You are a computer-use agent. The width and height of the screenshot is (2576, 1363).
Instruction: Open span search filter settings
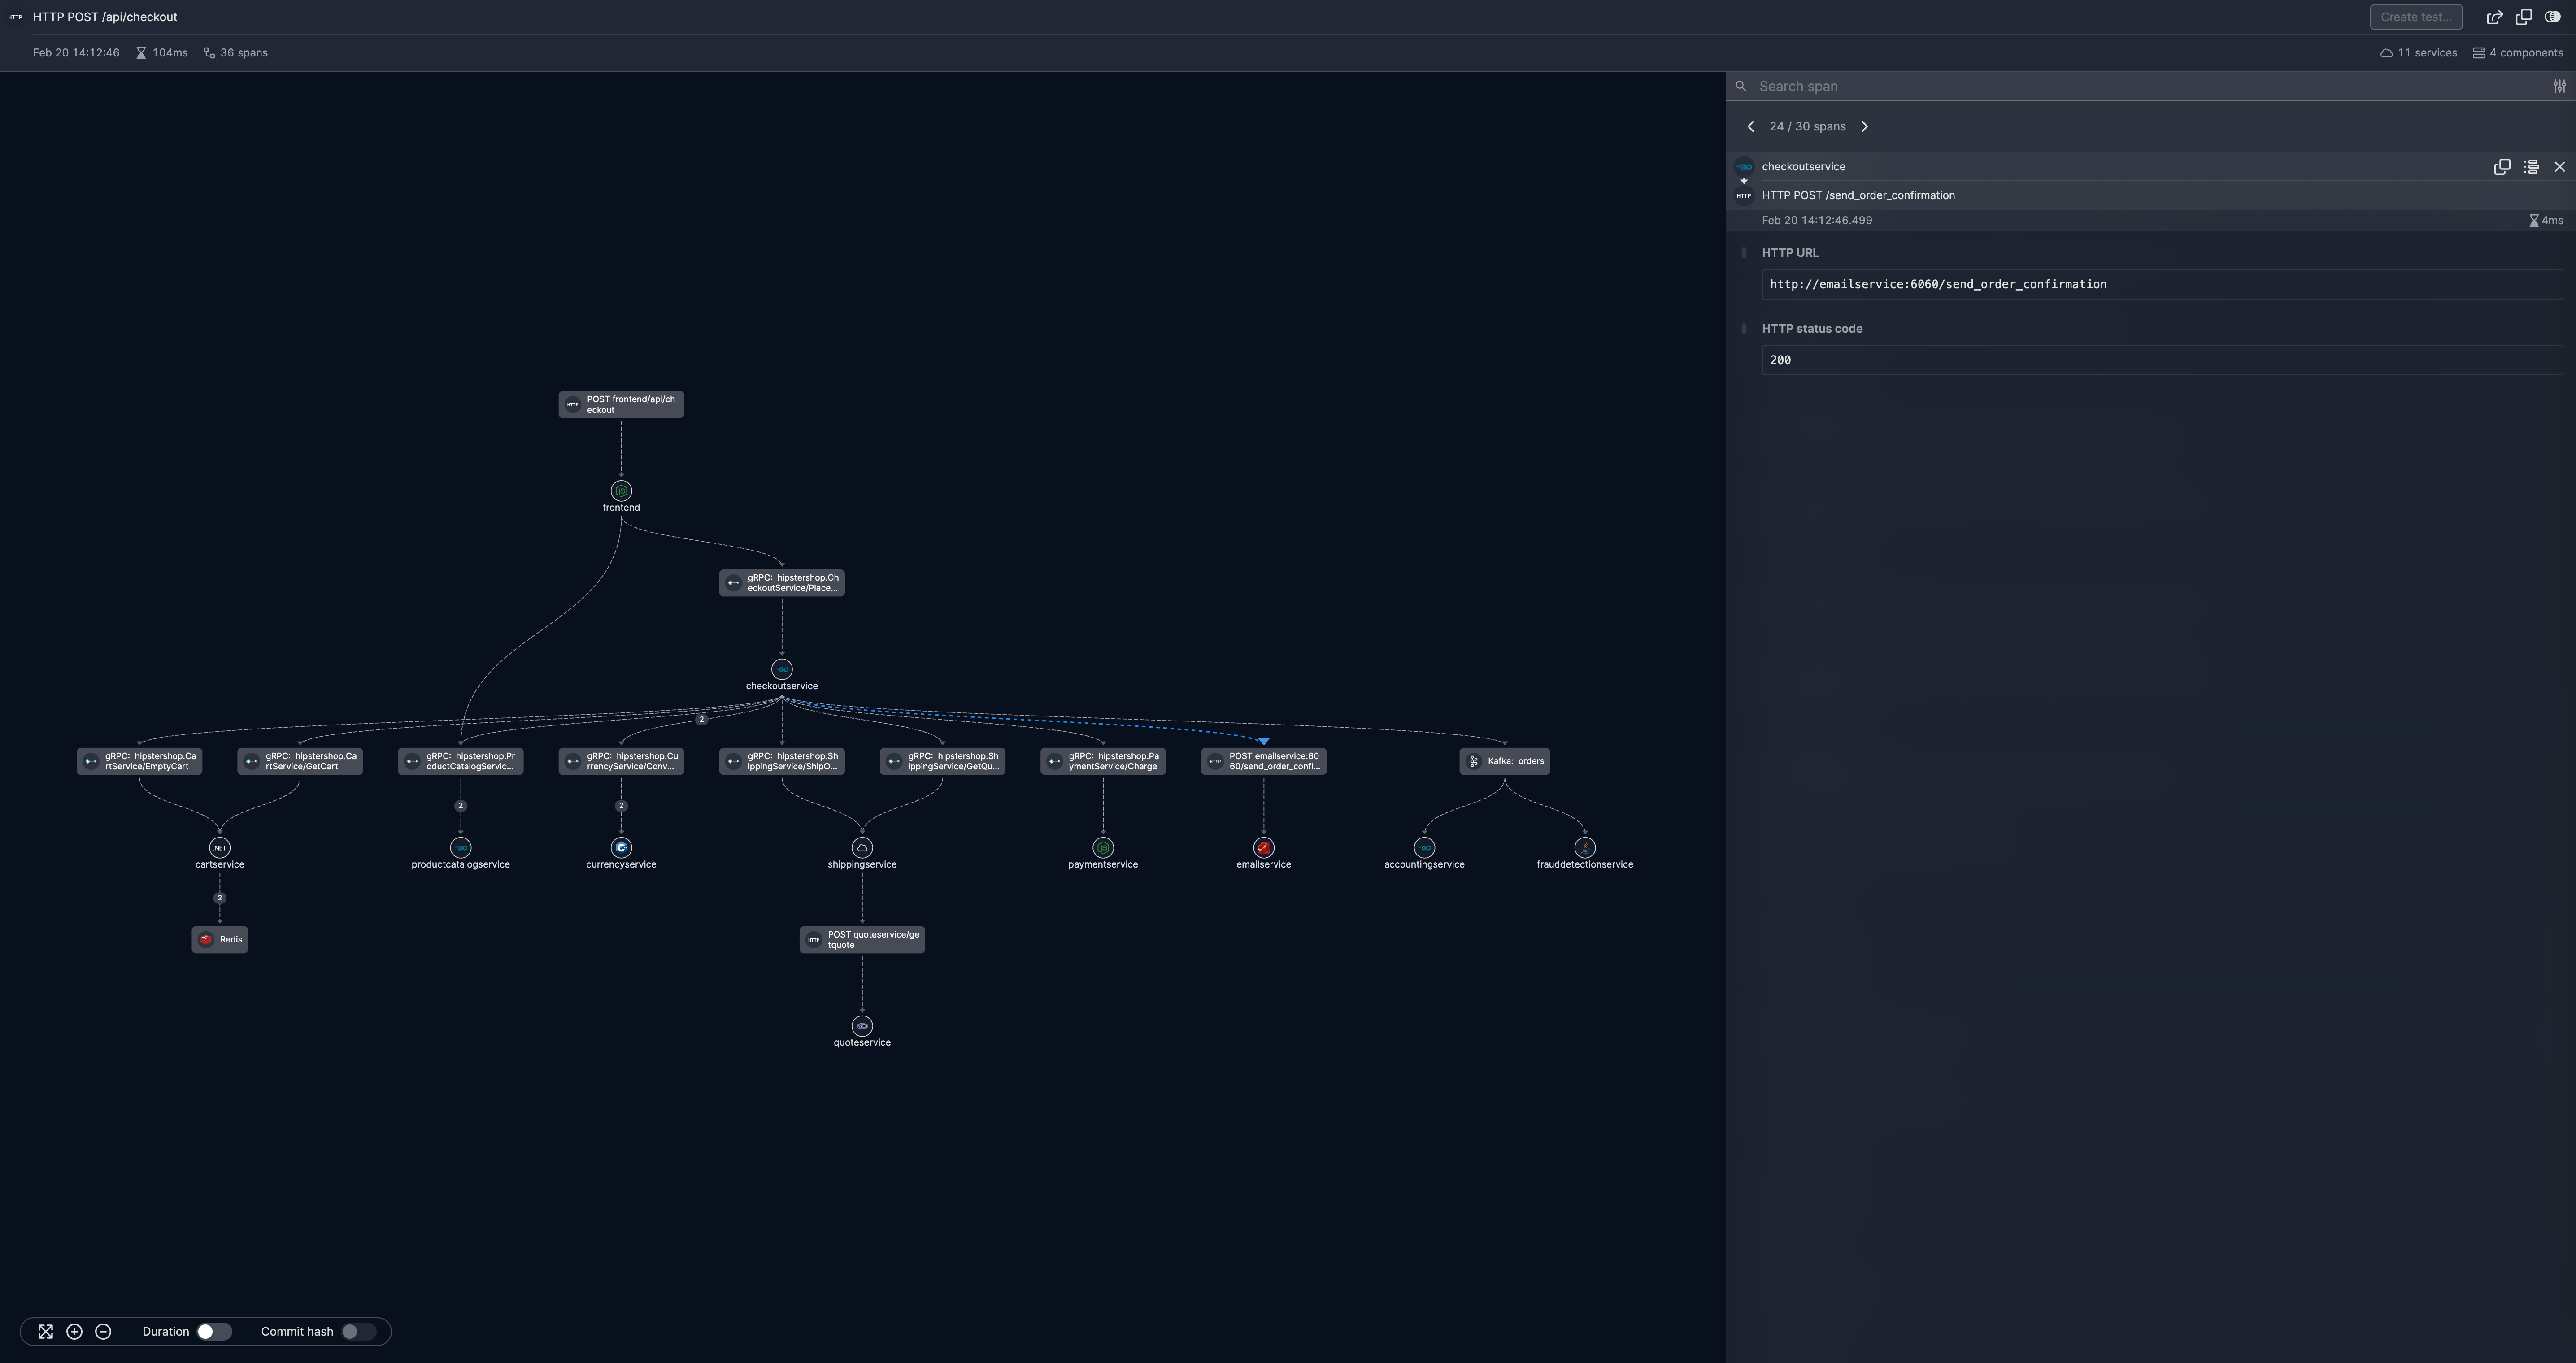tap(2559, 86)
